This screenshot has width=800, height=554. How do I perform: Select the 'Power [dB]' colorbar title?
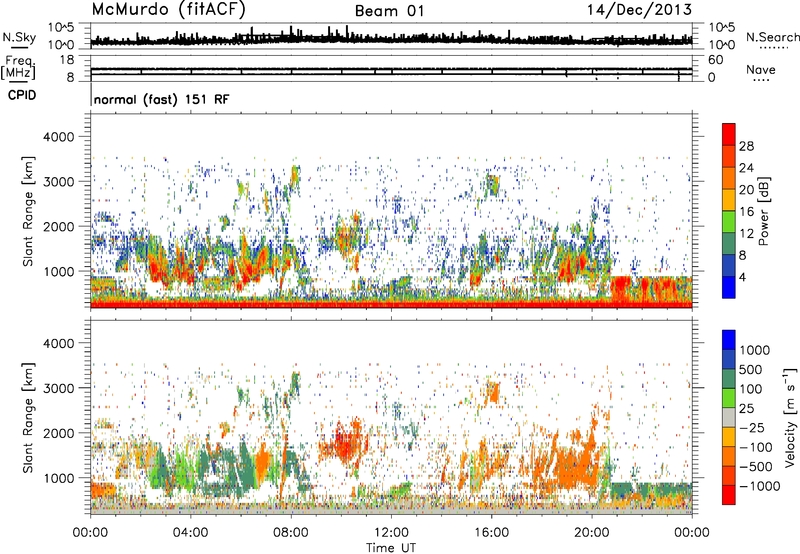764,211
